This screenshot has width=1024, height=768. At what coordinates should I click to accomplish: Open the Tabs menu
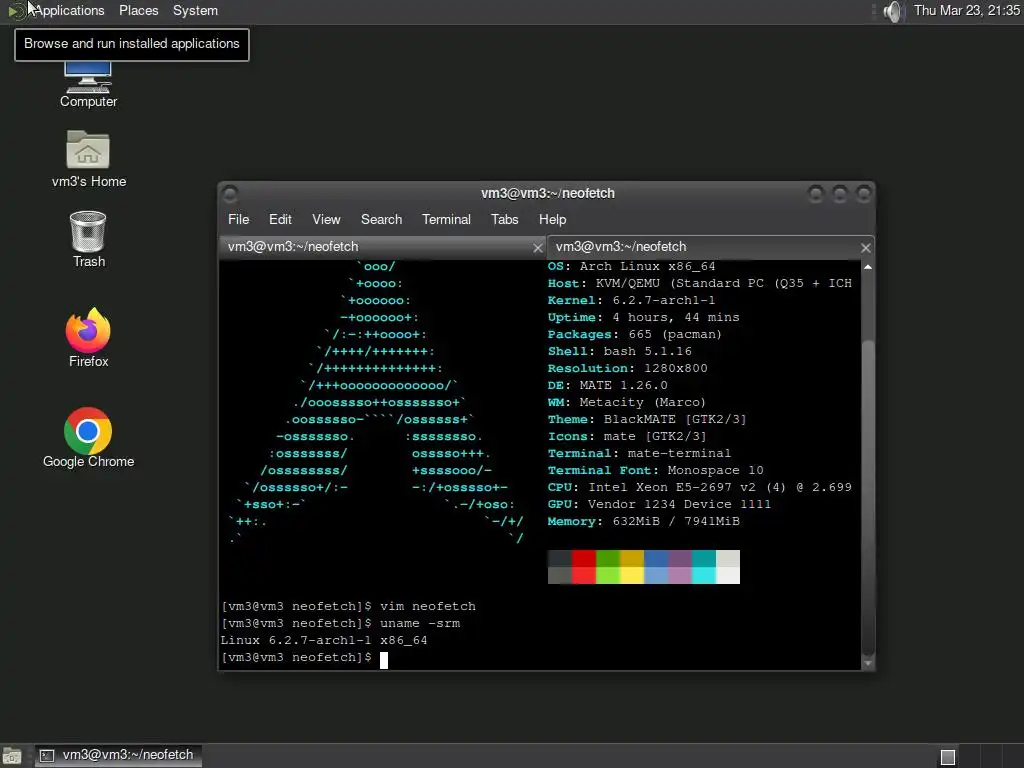tap(505, 219)
